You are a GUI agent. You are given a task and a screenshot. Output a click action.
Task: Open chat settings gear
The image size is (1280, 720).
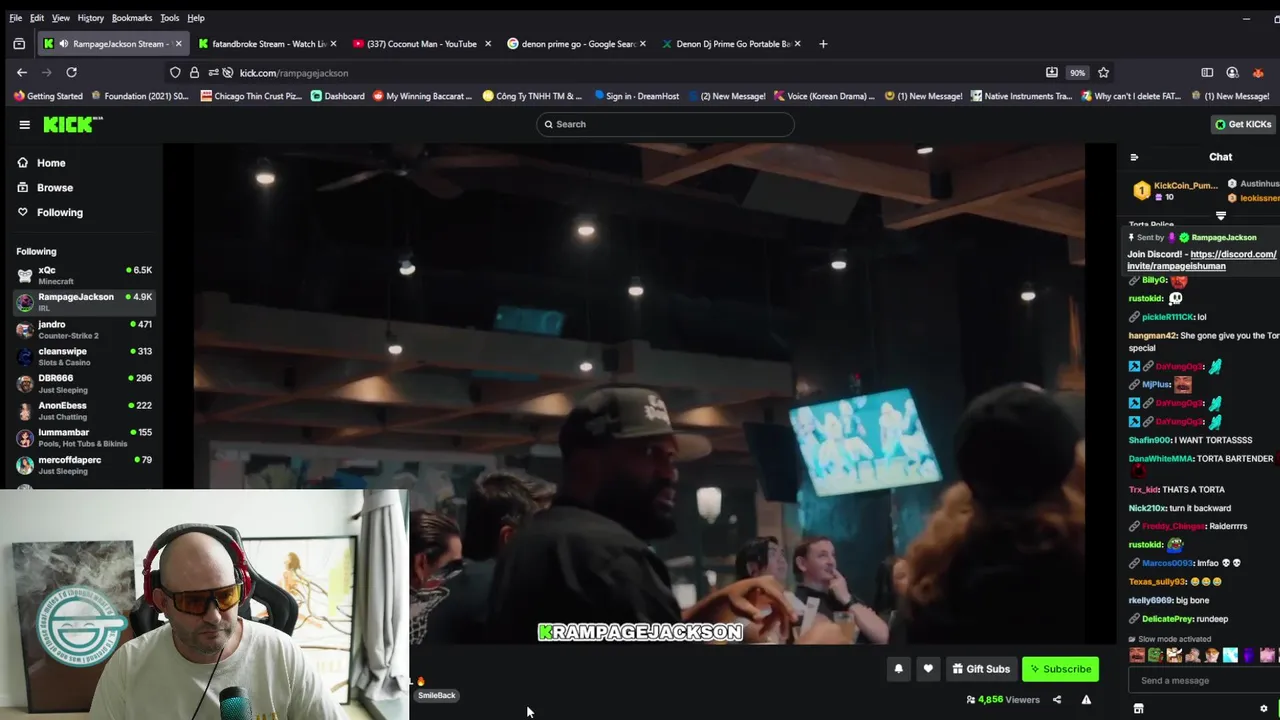[x=1264, y=709]
